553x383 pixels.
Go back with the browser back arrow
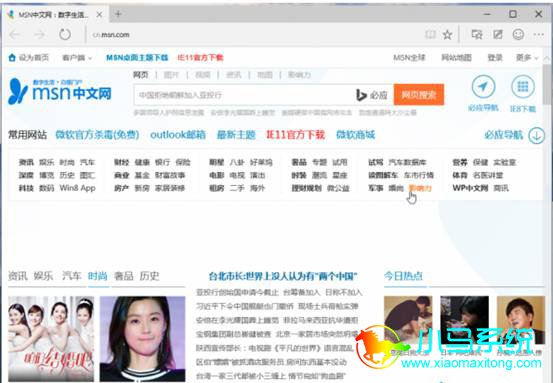pyautogui.click(x=15, y=35)
